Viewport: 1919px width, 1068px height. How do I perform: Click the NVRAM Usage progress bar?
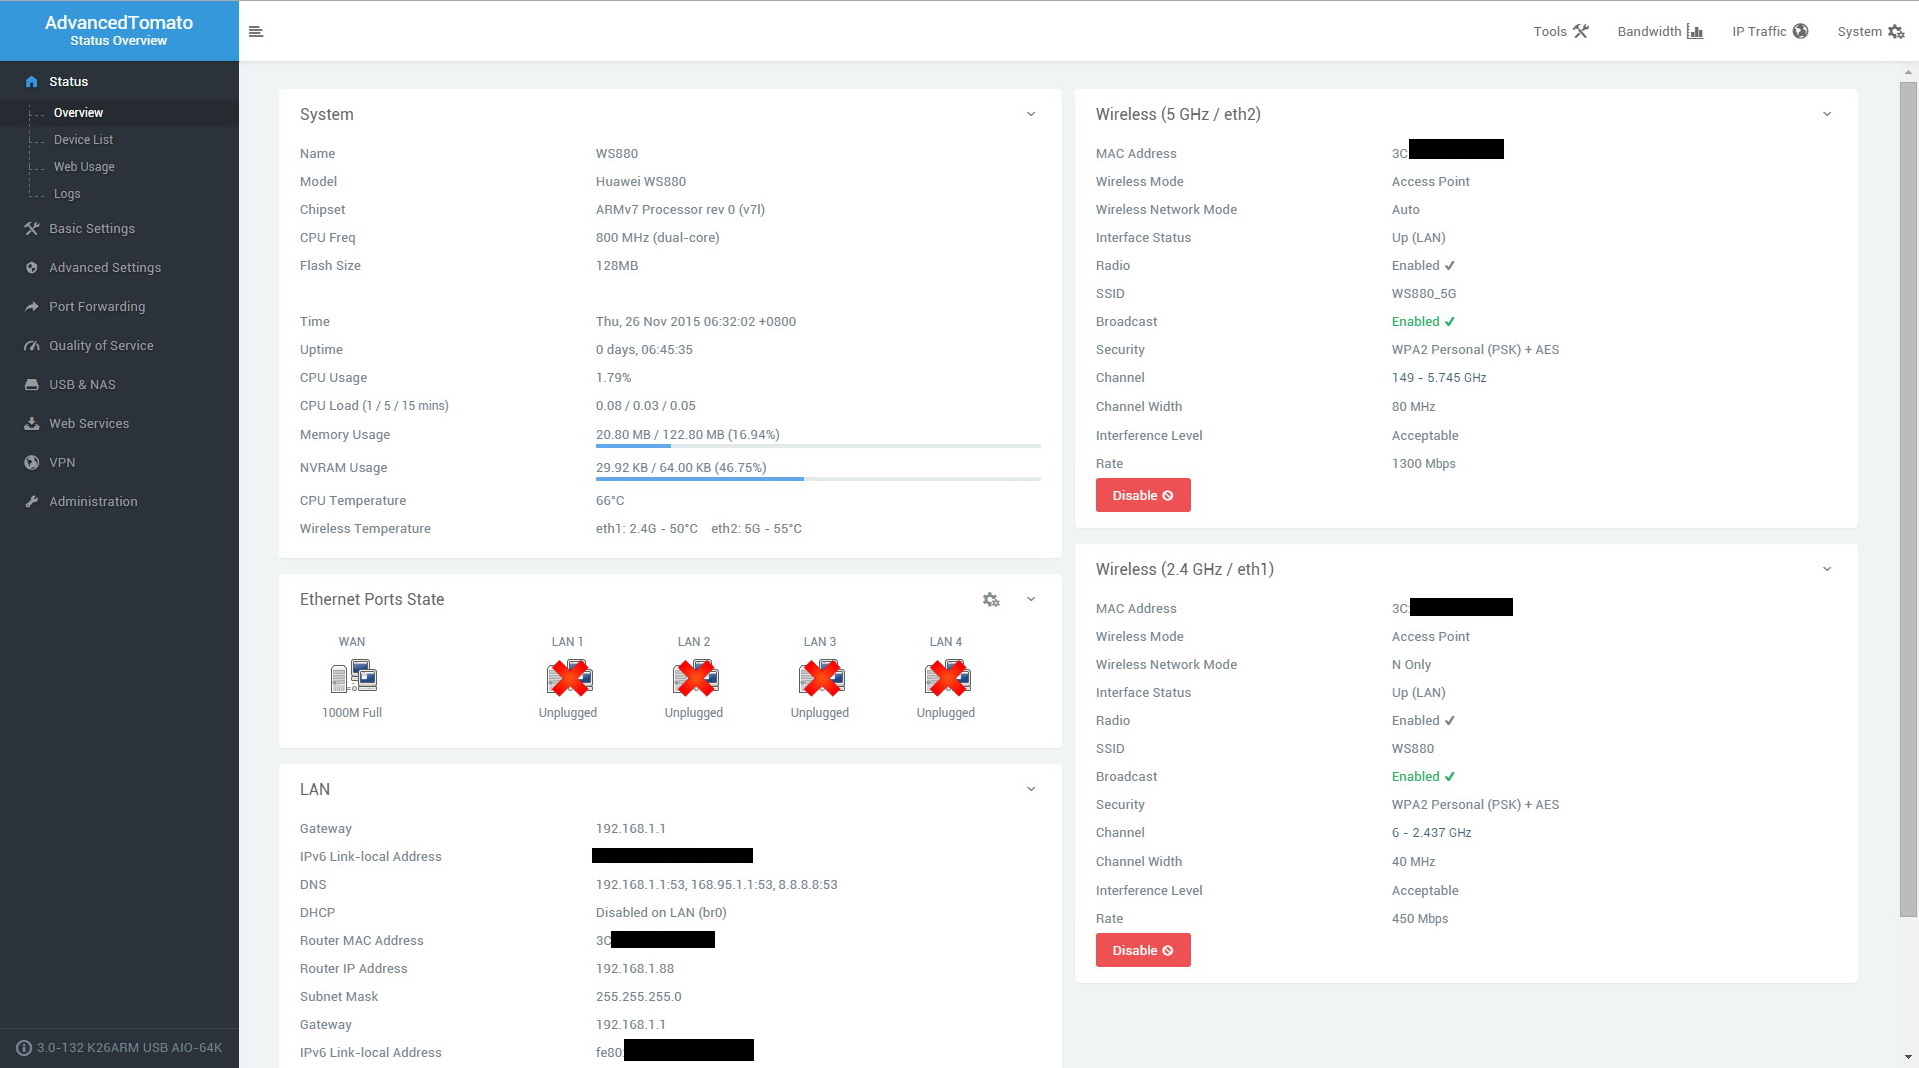818,479
